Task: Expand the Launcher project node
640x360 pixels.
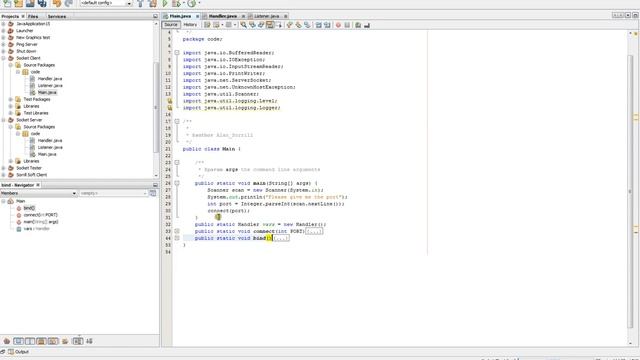Action: (4, 31)
